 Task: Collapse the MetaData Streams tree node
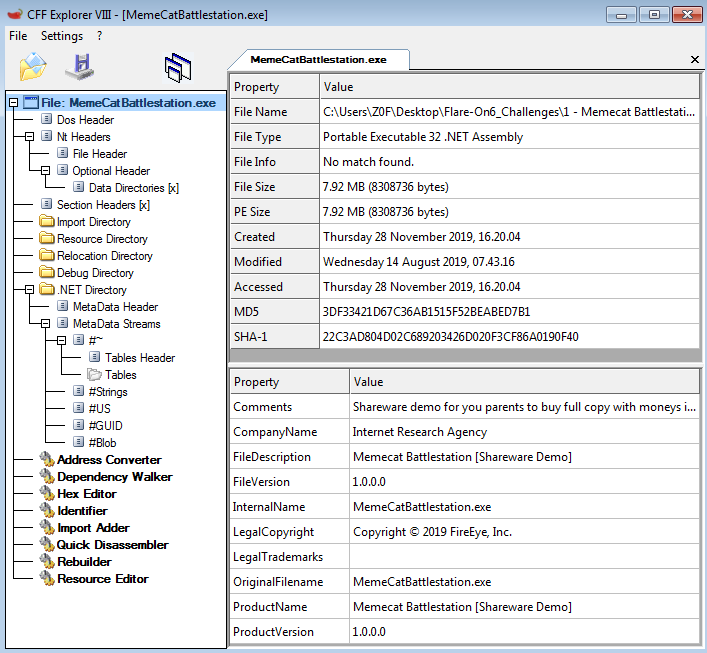coord(46,324)
